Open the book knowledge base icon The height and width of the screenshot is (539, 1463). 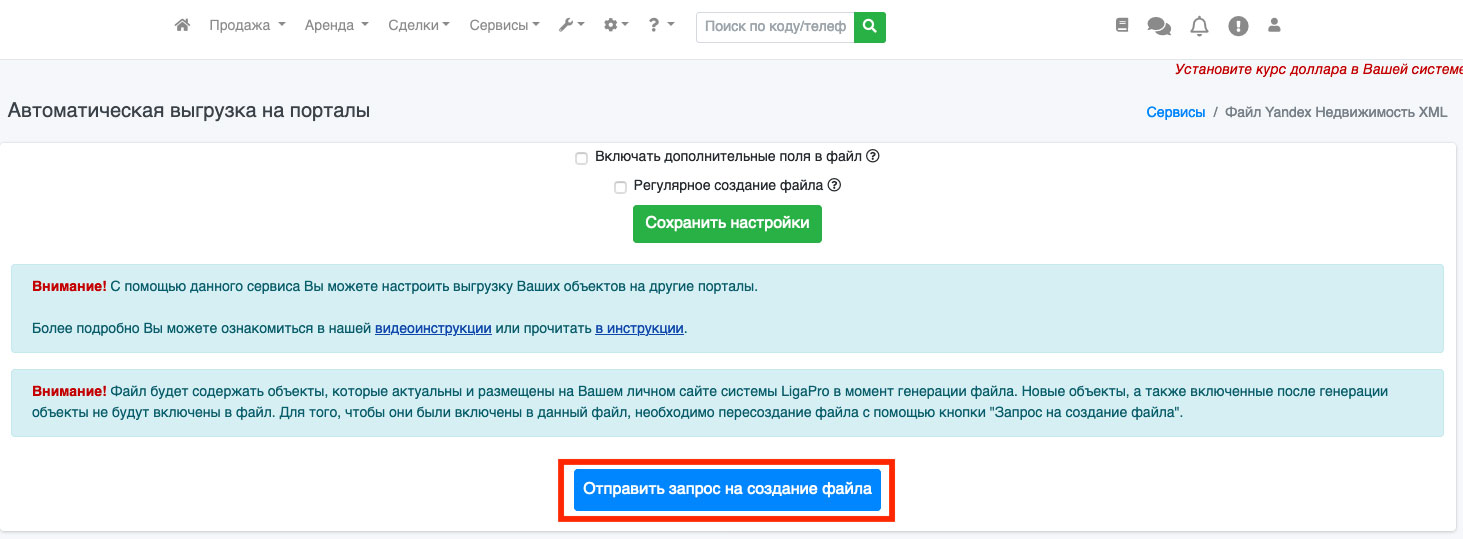[x=1121, y=26]
